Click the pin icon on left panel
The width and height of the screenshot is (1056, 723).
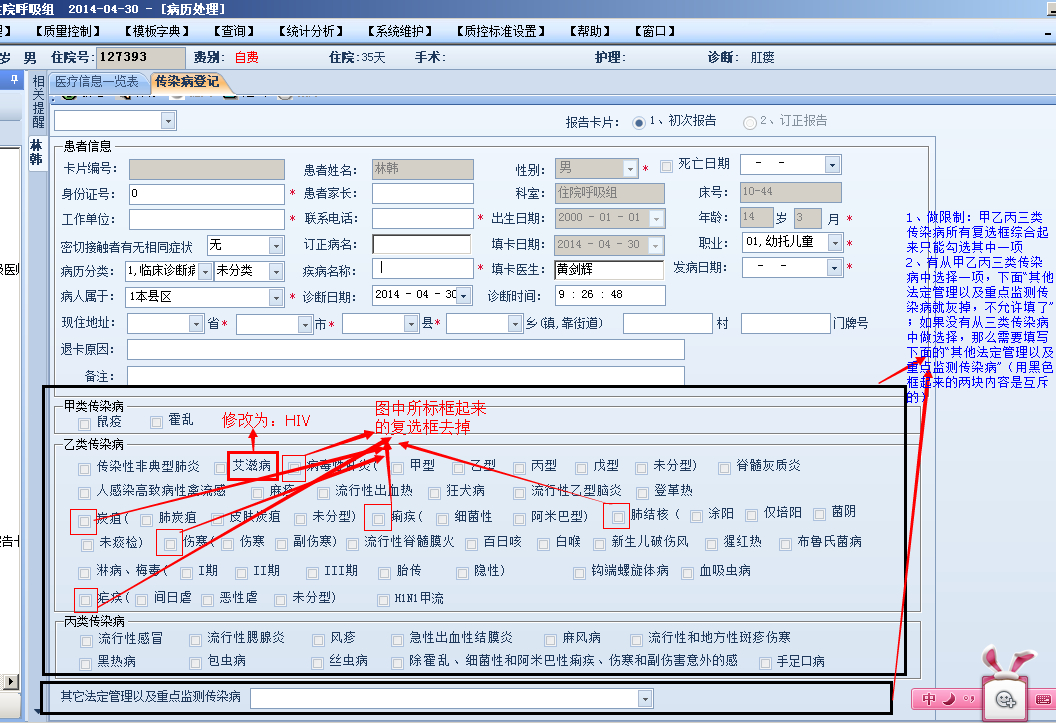point(13,79)
